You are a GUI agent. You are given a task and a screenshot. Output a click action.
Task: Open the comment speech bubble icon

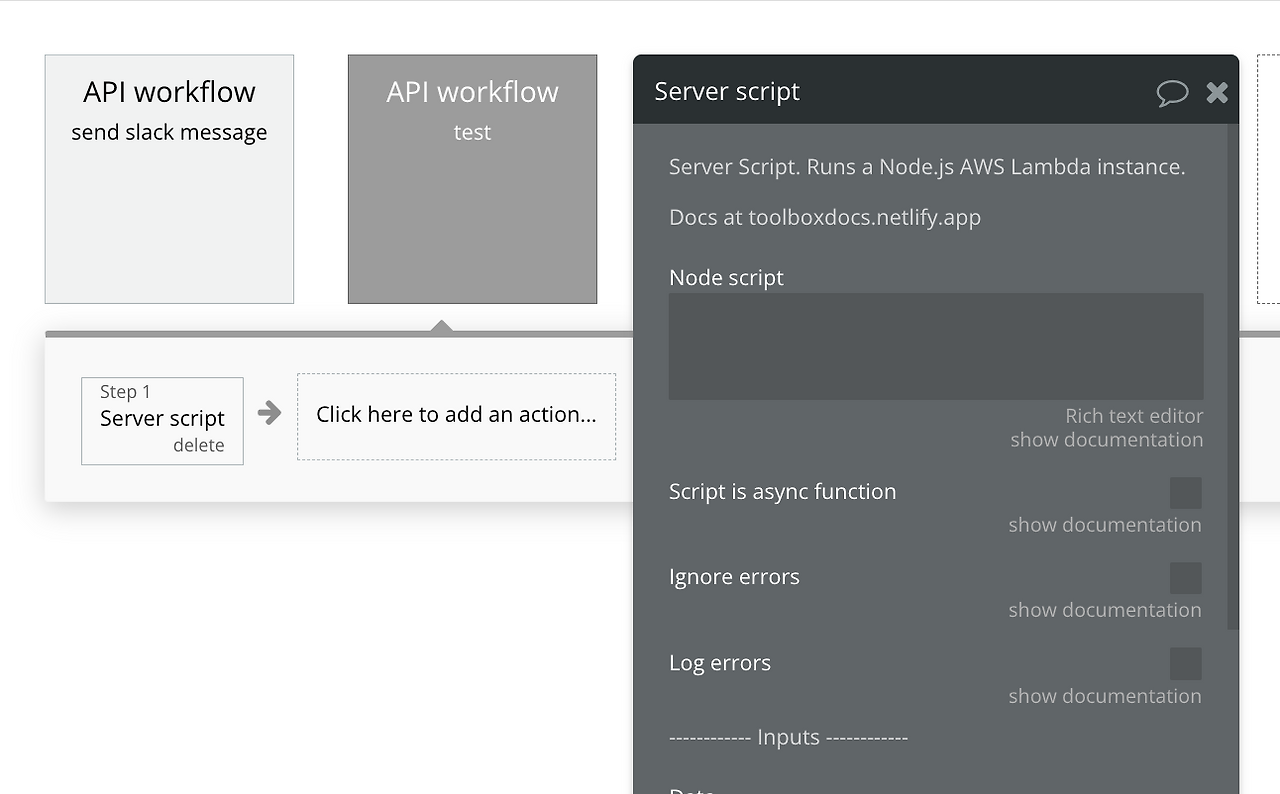pyautogui.click(x=1172, y=93)
